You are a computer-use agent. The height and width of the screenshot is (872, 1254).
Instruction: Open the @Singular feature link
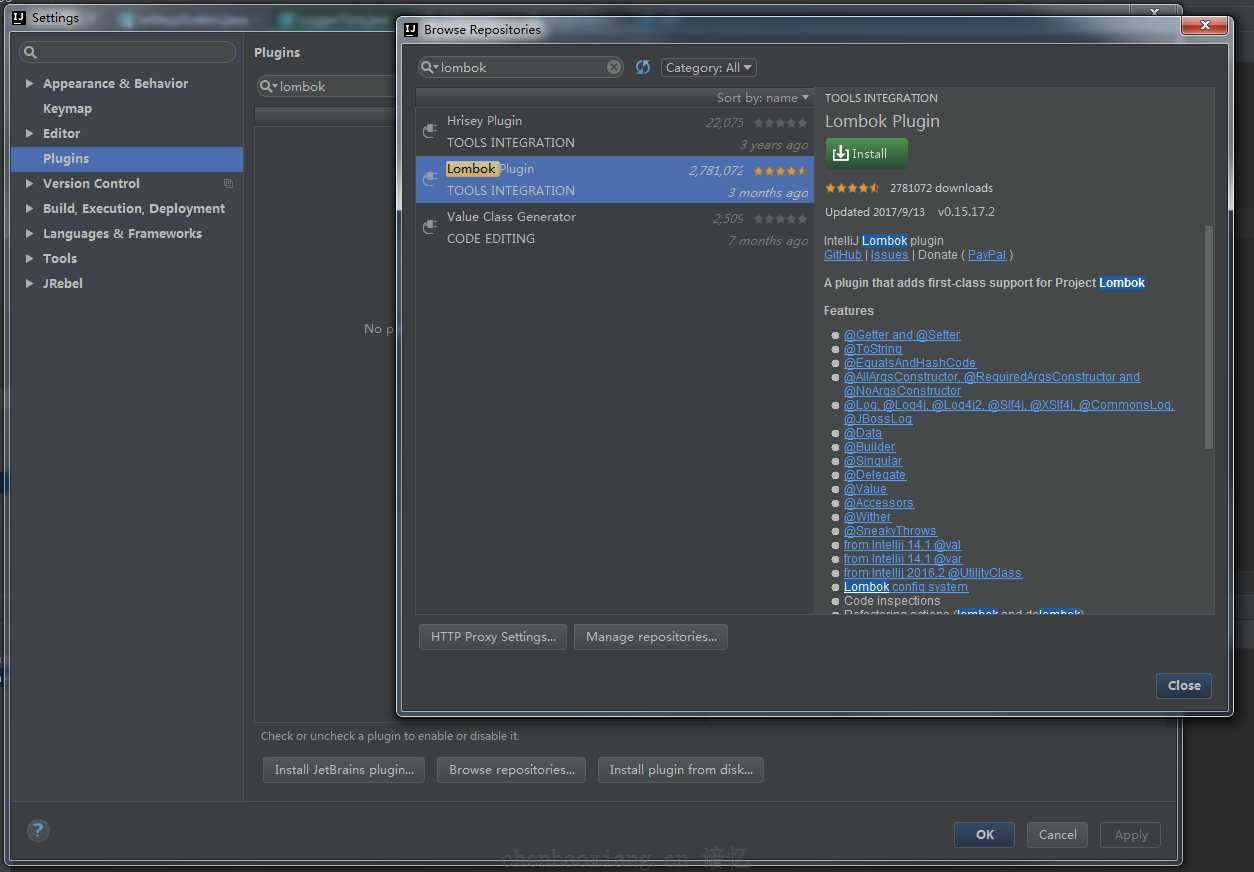873,461
